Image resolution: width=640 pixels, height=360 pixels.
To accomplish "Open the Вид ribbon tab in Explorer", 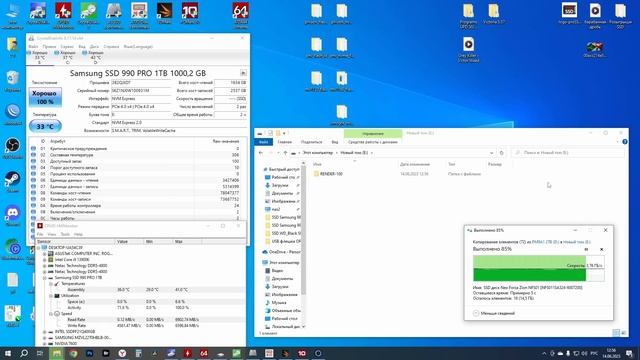I will pyautogui.click(x=335, y=142).
